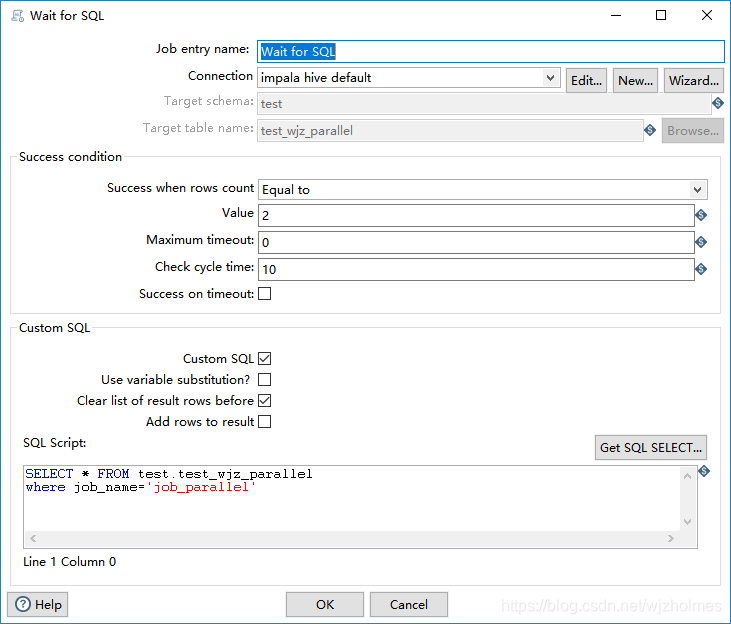Viewport: 731px width, 624px height.
Task: Uncheck Clear list of result rows before
Action: tap(264, 401)
